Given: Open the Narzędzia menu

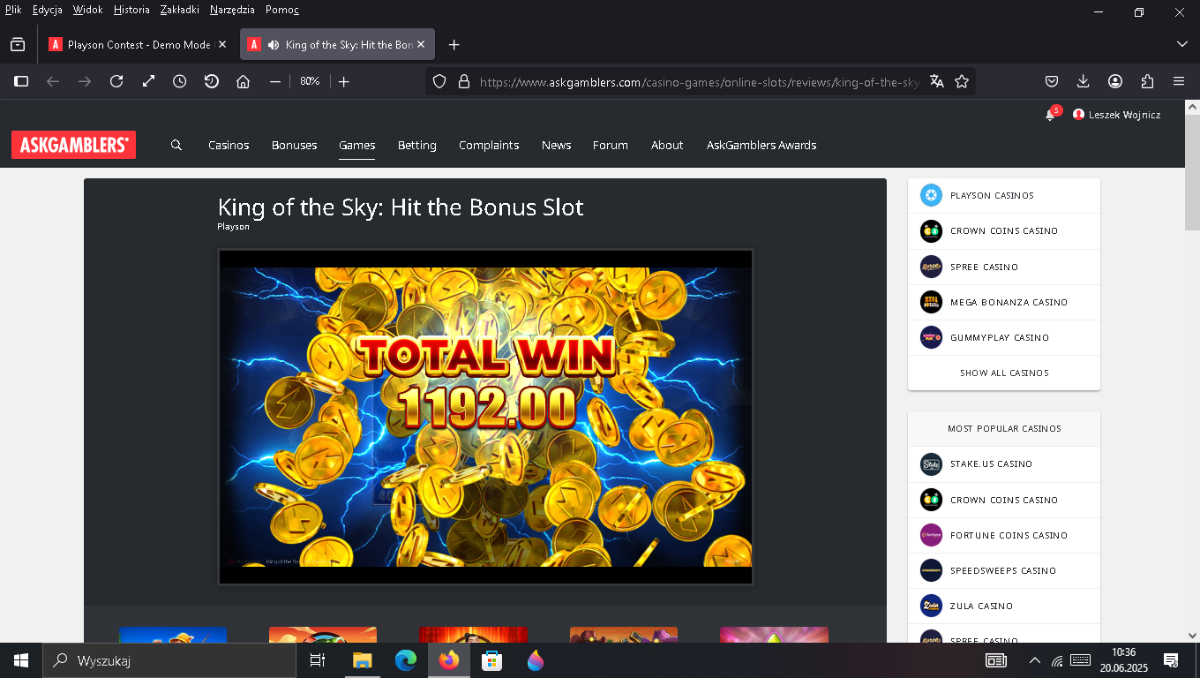Looking at the screenshot, I should click(x=232, y=10).
